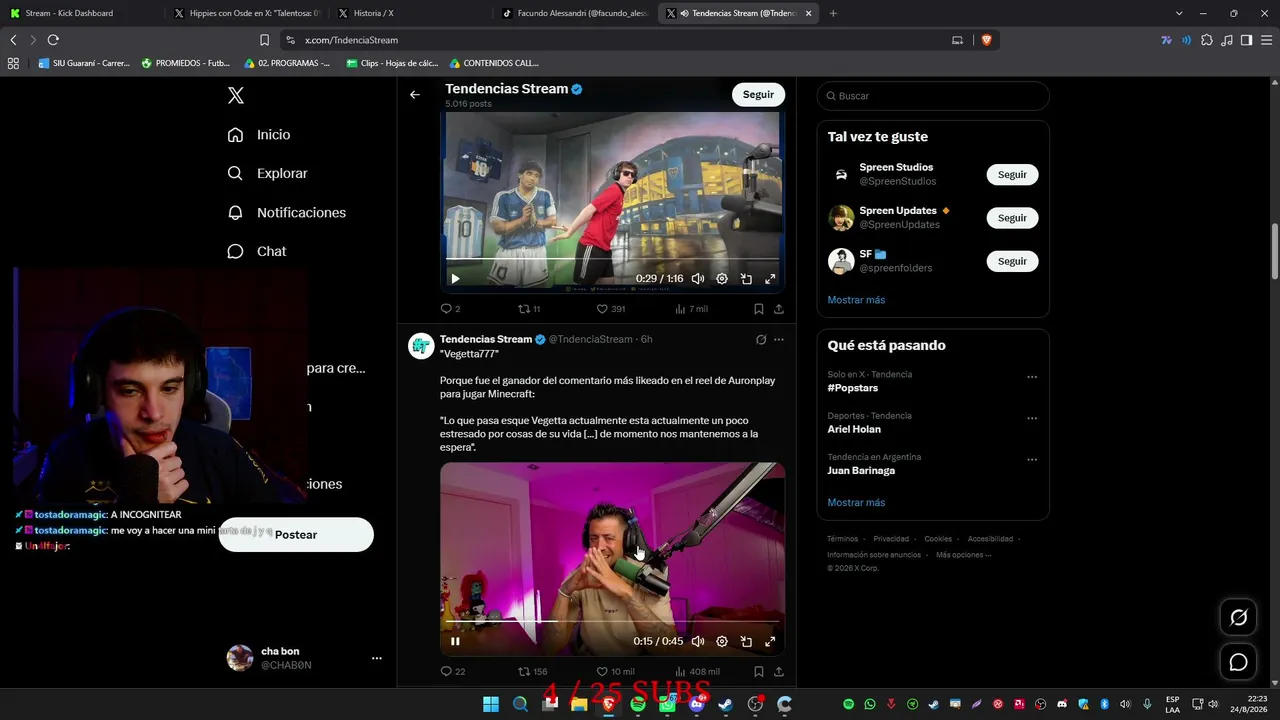Open a new browser tab
Image resolution: width=1280 pixels, height=720 pixels.
click(833, 13)
